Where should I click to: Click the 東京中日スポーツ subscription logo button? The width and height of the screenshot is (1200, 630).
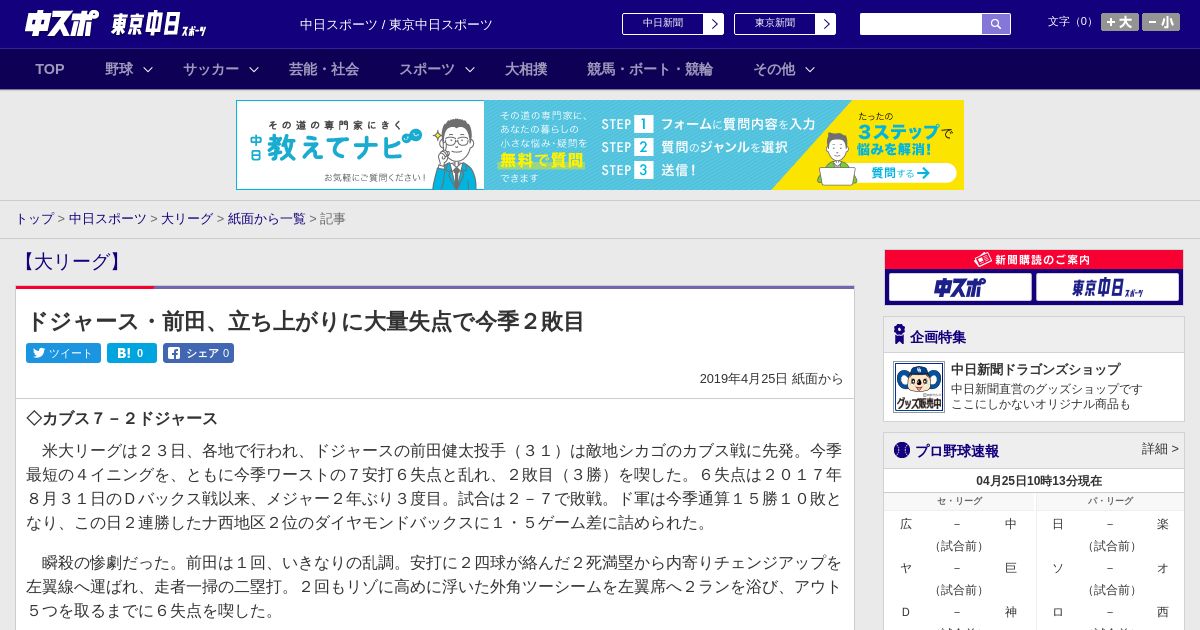[x=1107, y=287]
